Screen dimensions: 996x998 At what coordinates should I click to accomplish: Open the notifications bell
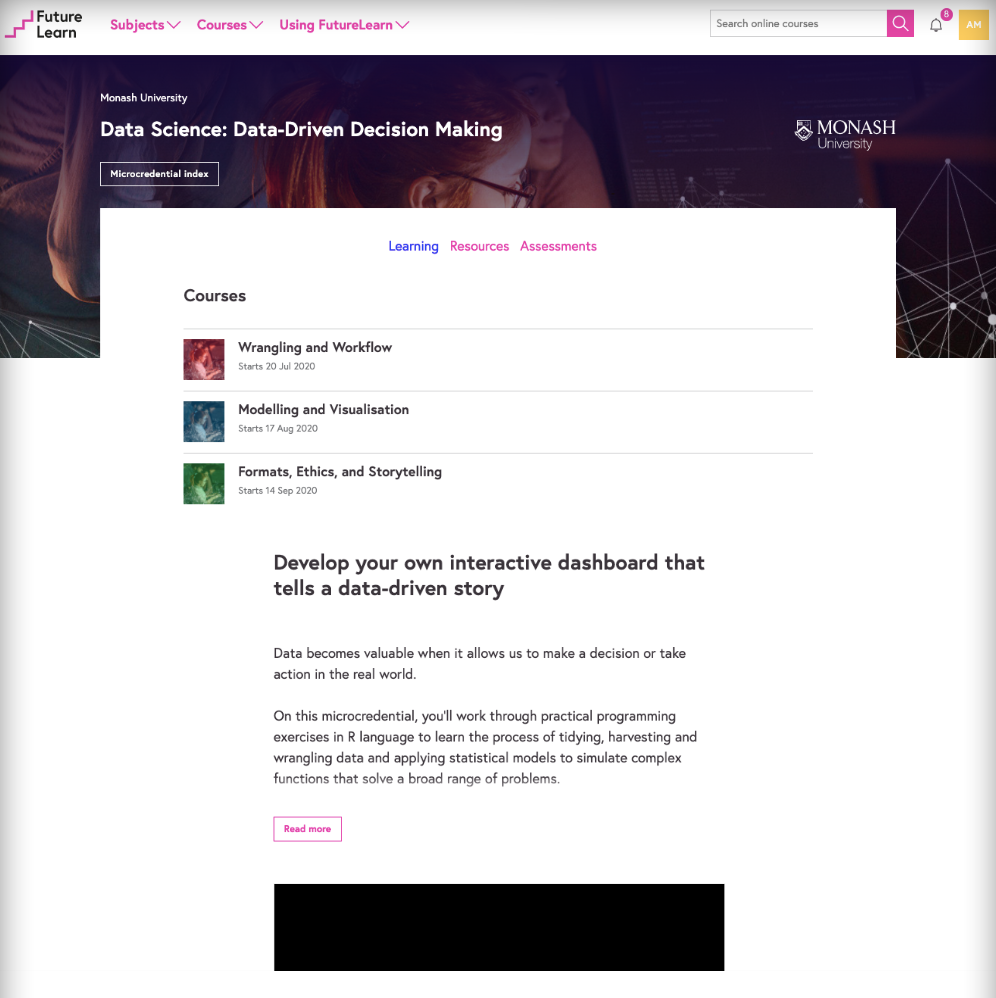click(936, 25)
